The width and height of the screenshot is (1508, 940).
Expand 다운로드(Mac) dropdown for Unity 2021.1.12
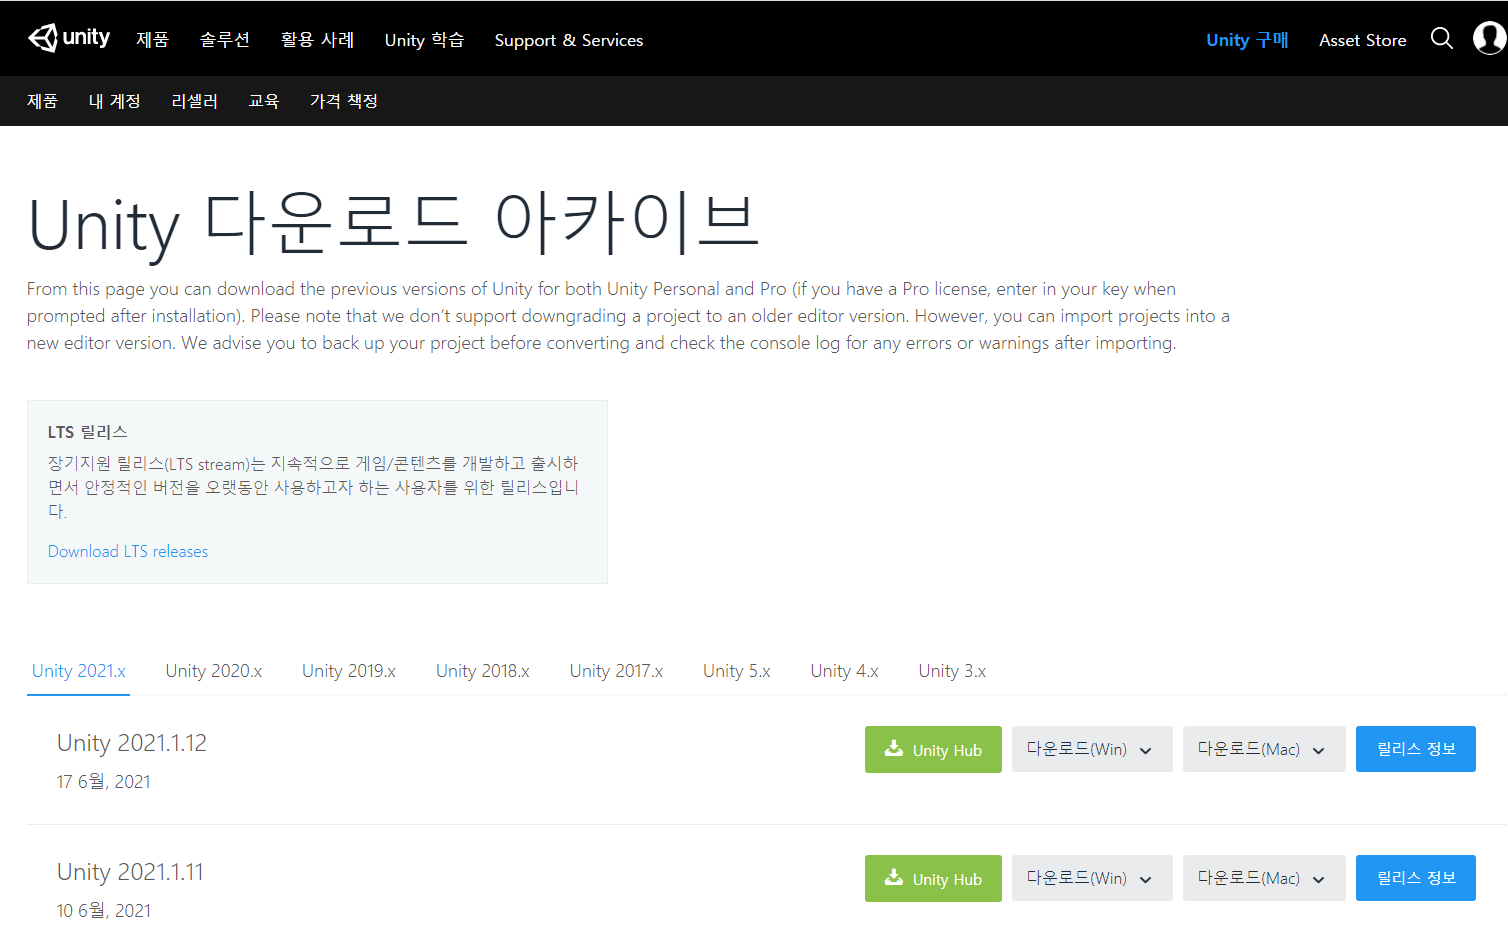1264,749
